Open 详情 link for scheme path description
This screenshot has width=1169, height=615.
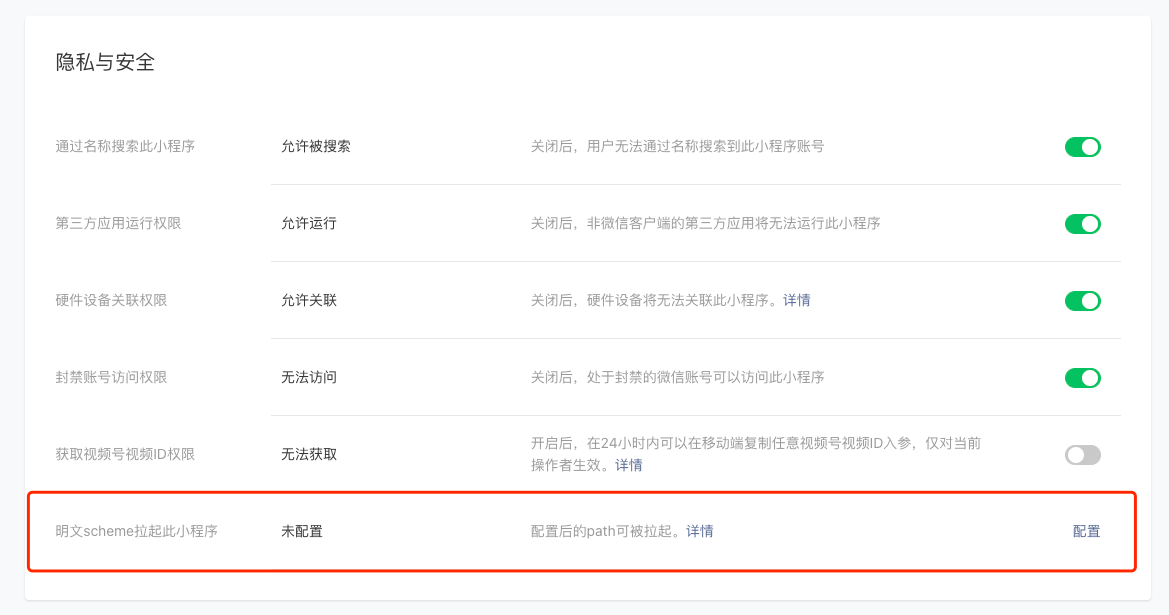(x=699, y=531)
